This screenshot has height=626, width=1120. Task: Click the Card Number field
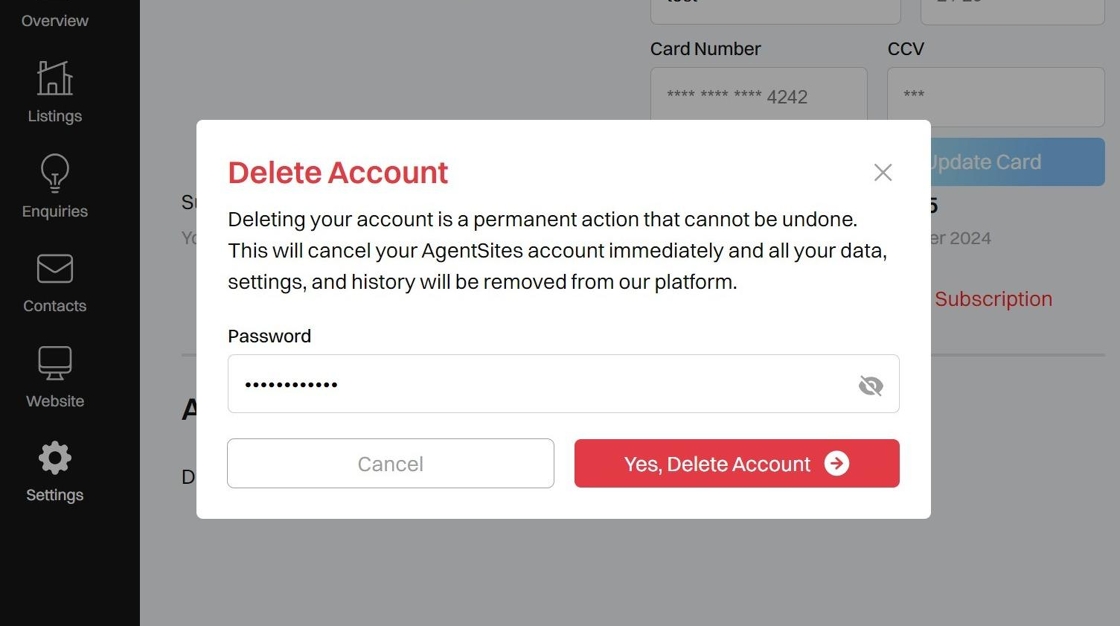pos(758,96)
